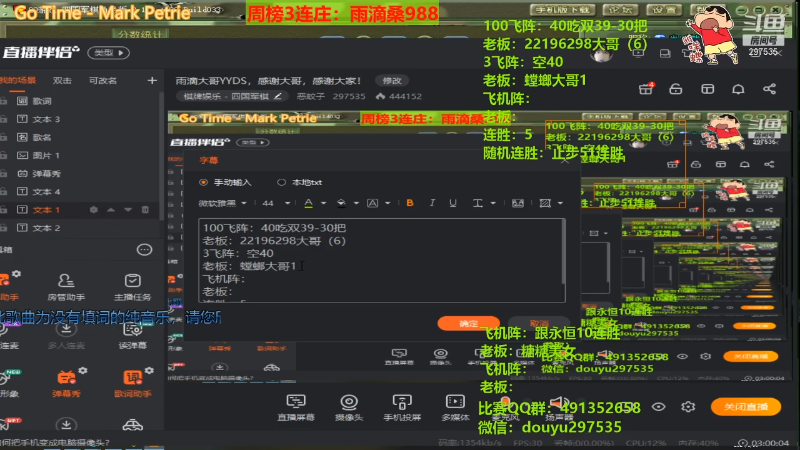
Task: Move 文本 1 layer up
Action: pos(111,210)
